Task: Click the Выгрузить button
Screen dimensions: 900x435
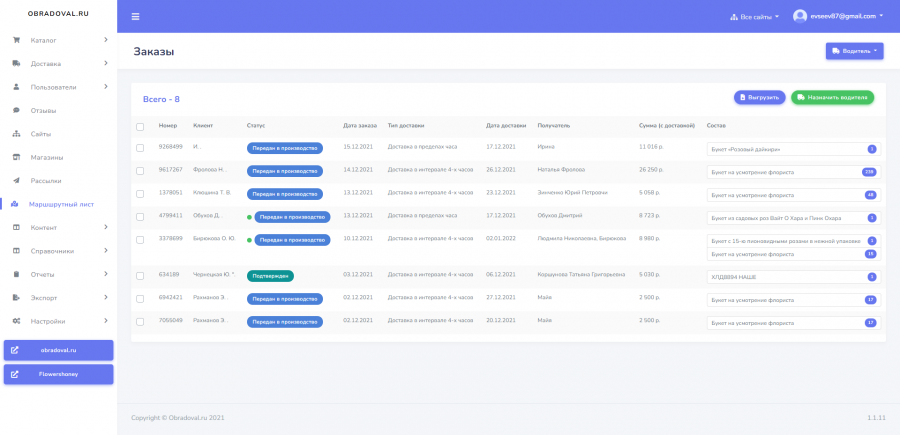Action: tap(759, 98)
